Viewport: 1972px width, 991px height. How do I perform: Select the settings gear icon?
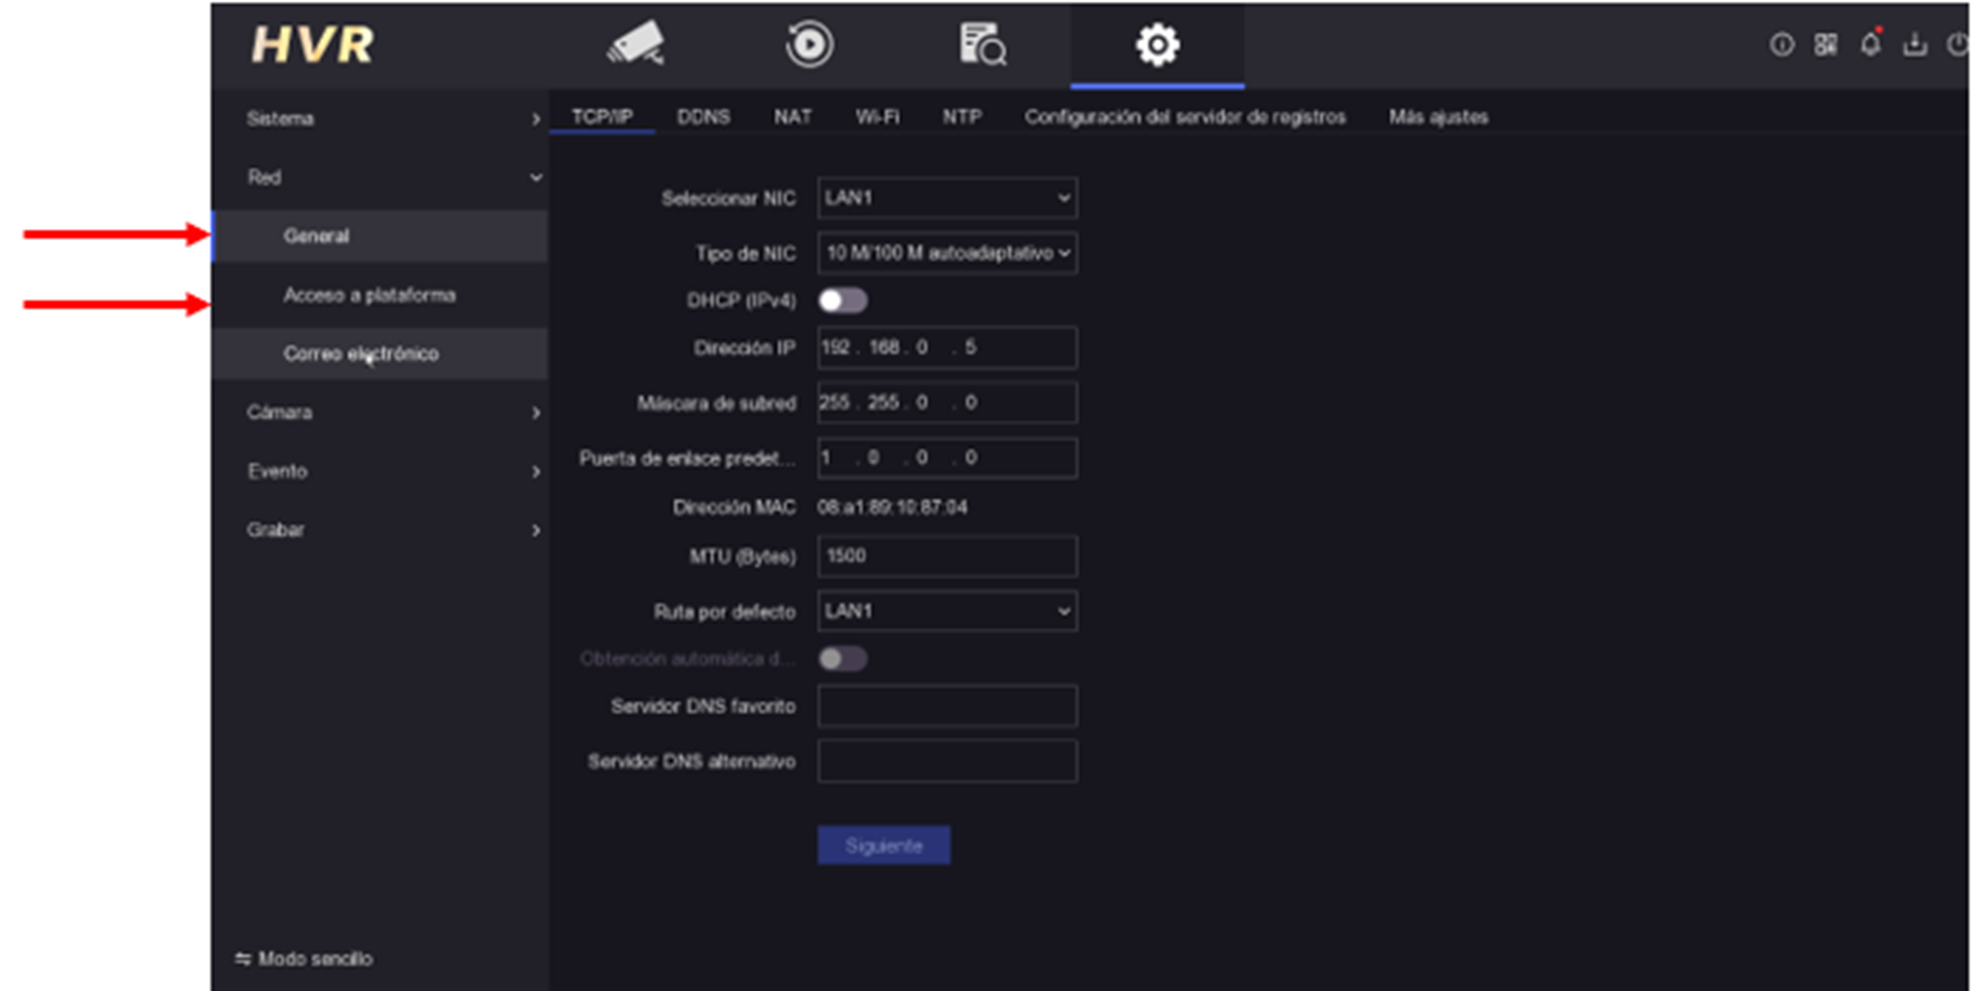(1157, 45)
